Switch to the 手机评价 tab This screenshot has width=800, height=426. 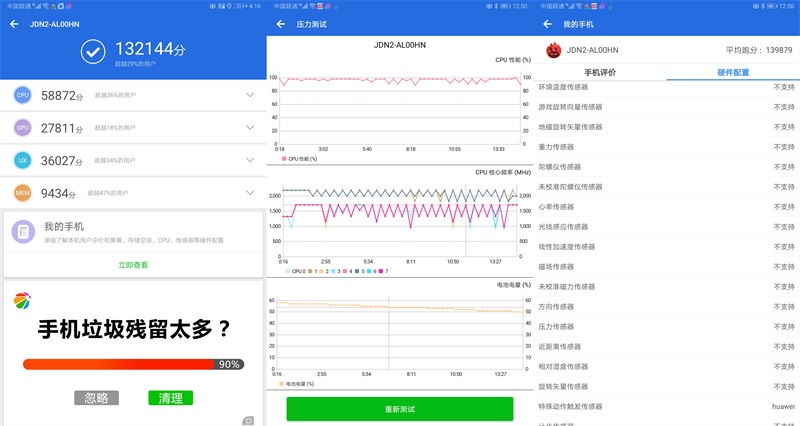(x=600, y=72)
